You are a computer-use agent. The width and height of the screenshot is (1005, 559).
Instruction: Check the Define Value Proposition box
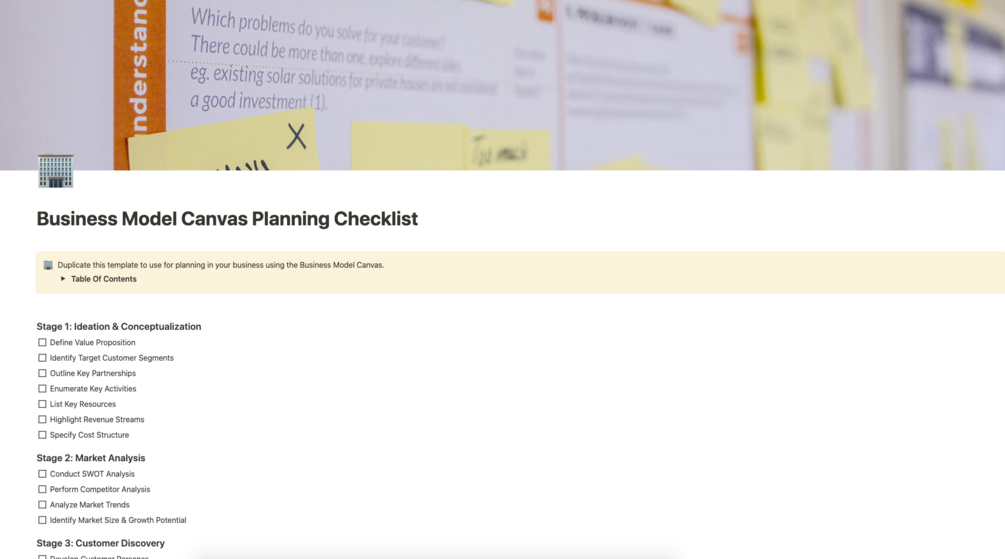click(42, 343)
